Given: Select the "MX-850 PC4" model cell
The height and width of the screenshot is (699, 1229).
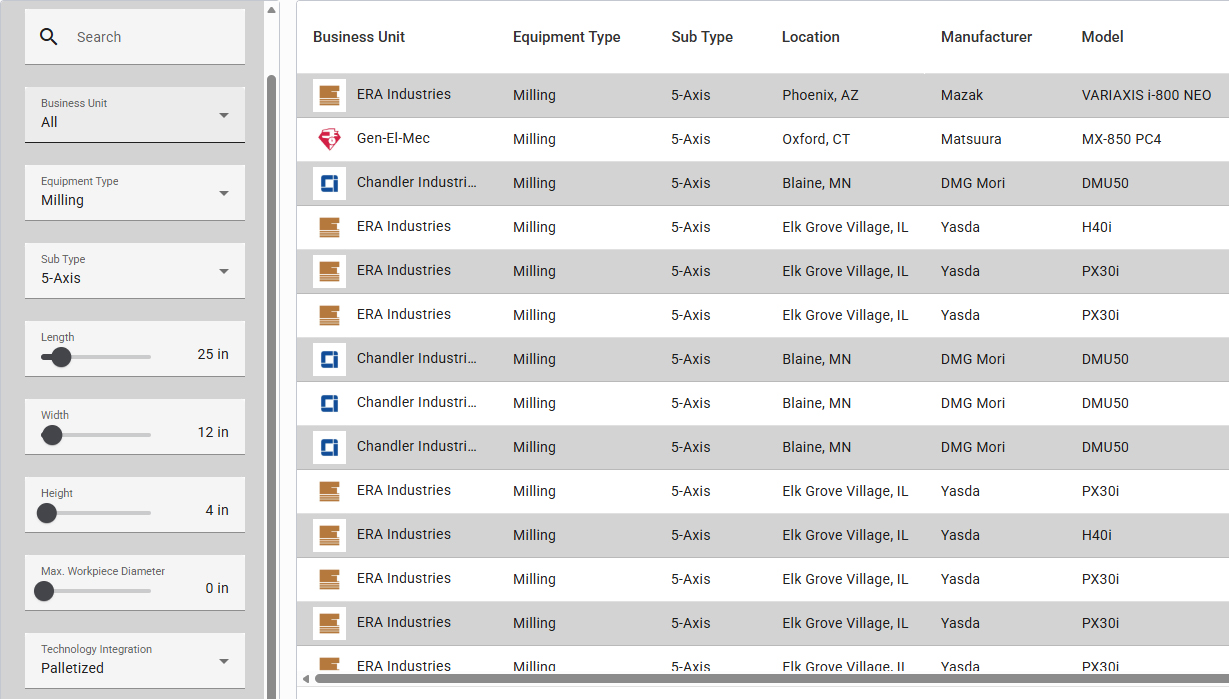Looking at the screenshot, I should [1122, 139].
